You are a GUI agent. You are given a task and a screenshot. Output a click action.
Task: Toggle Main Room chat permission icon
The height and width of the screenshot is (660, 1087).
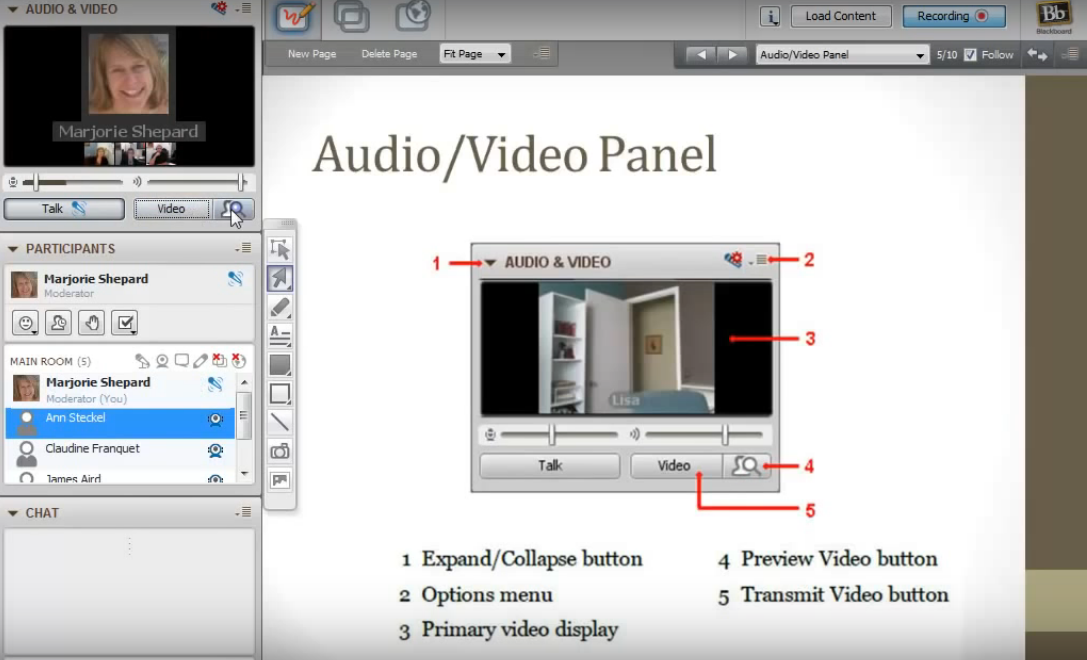click(x=182, y=361)
